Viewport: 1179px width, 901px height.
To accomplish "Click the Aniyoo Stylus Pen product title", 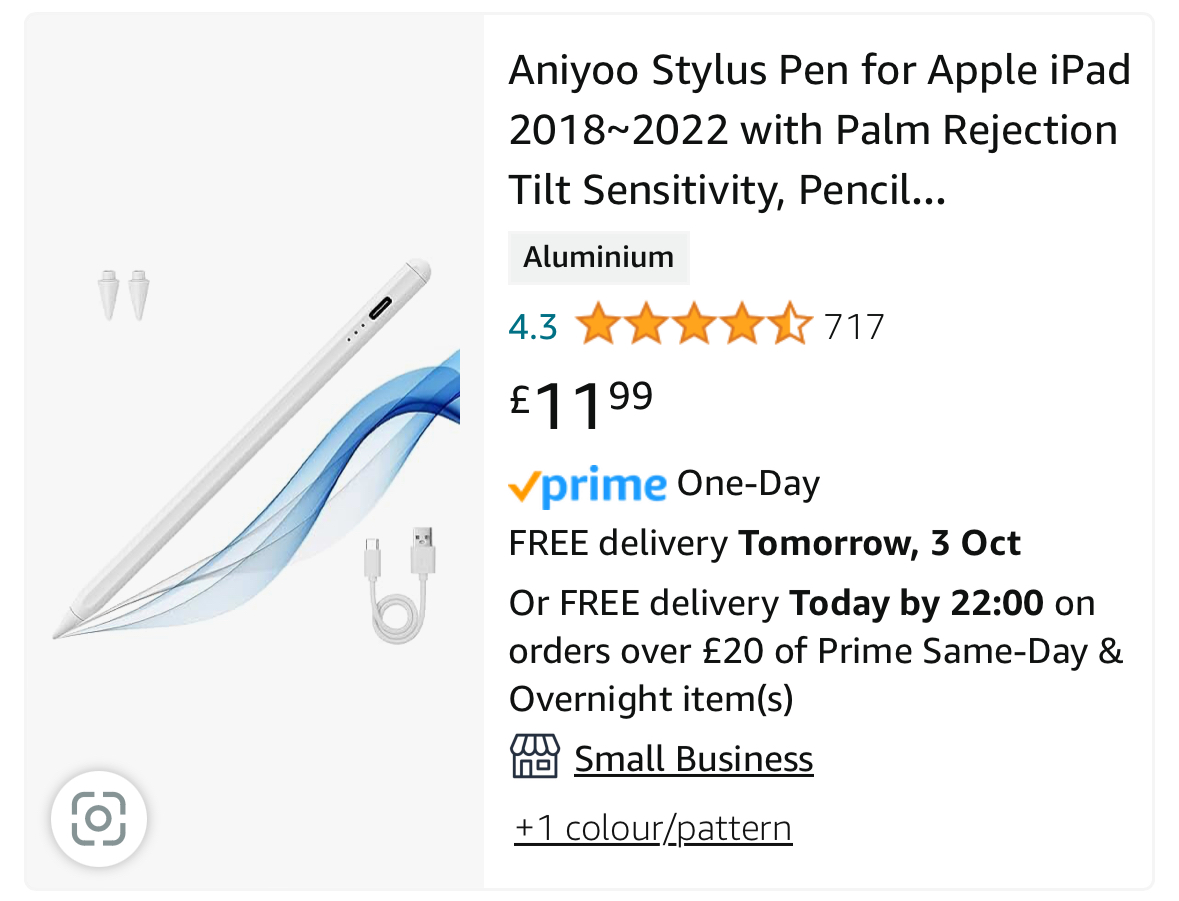I will [x=819, y=129].
